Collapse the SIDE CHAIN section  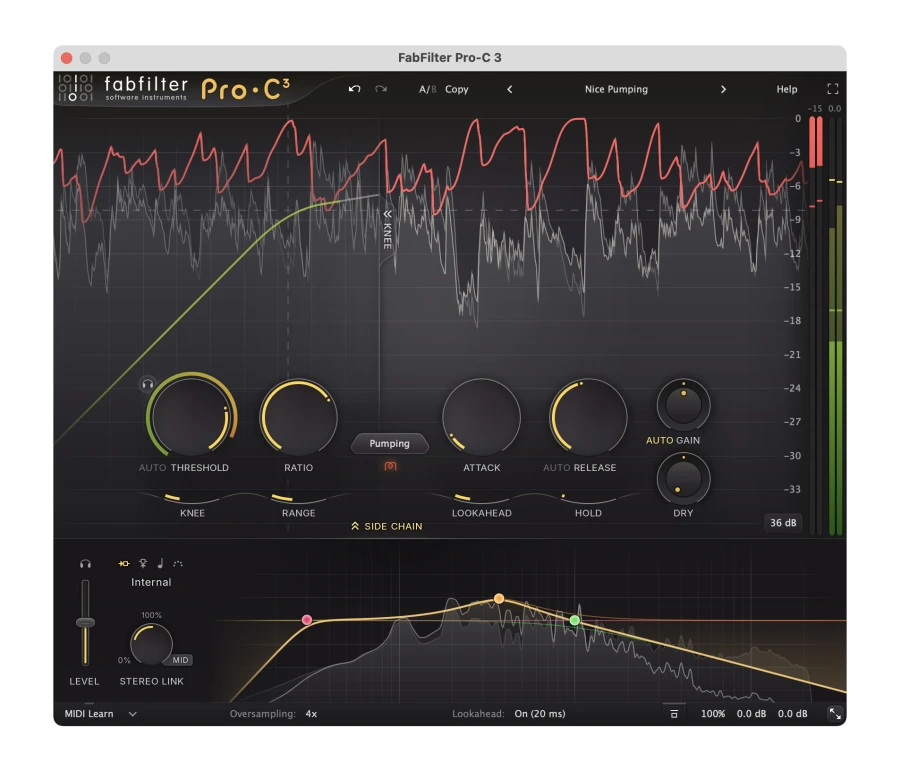pyautogui.click(x=386, y=526)
